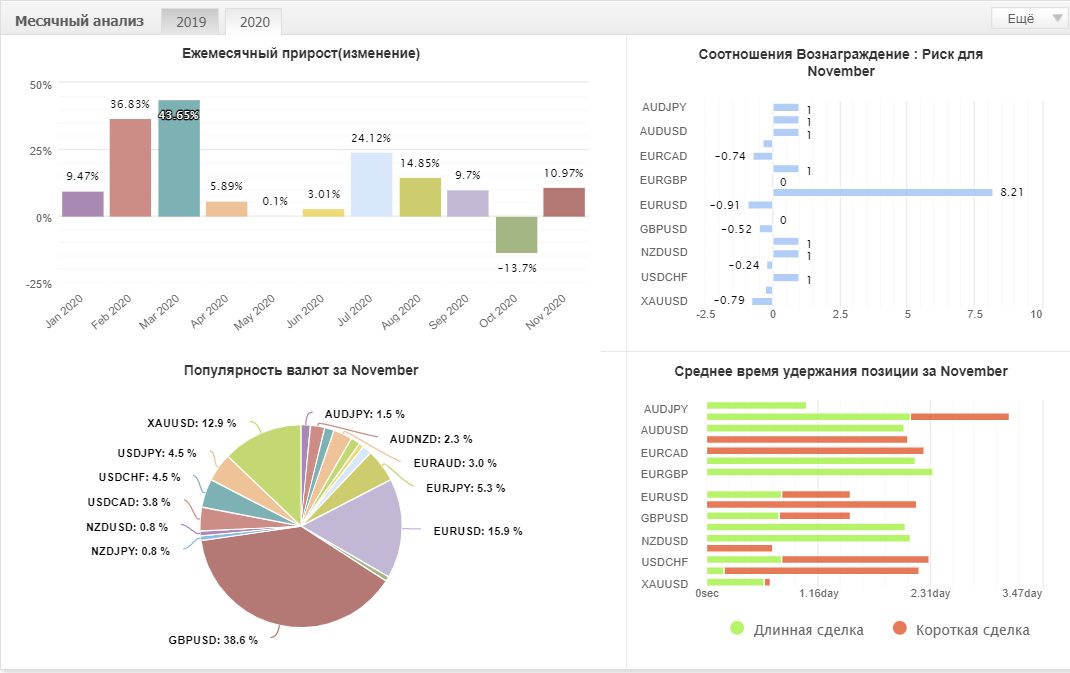Click the 'USDCHF: 4.5 %' pie label

139,477
